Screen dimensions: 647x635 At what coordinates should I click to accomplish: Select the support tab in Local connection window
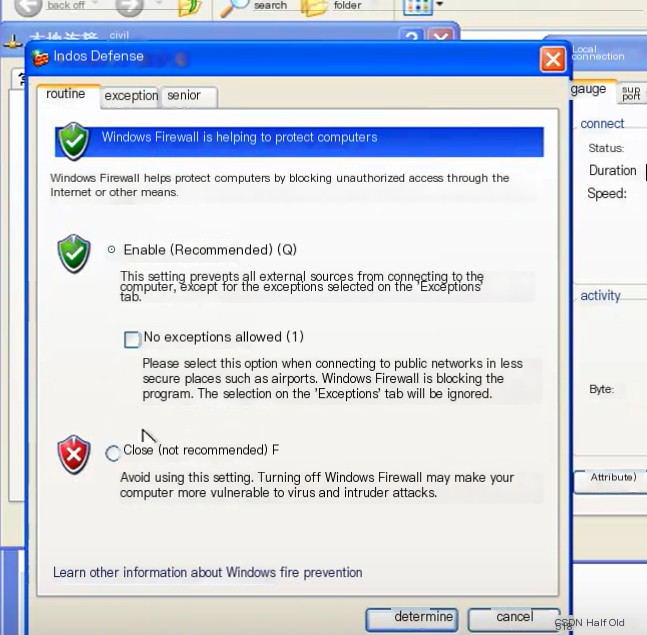coord(631,93)
